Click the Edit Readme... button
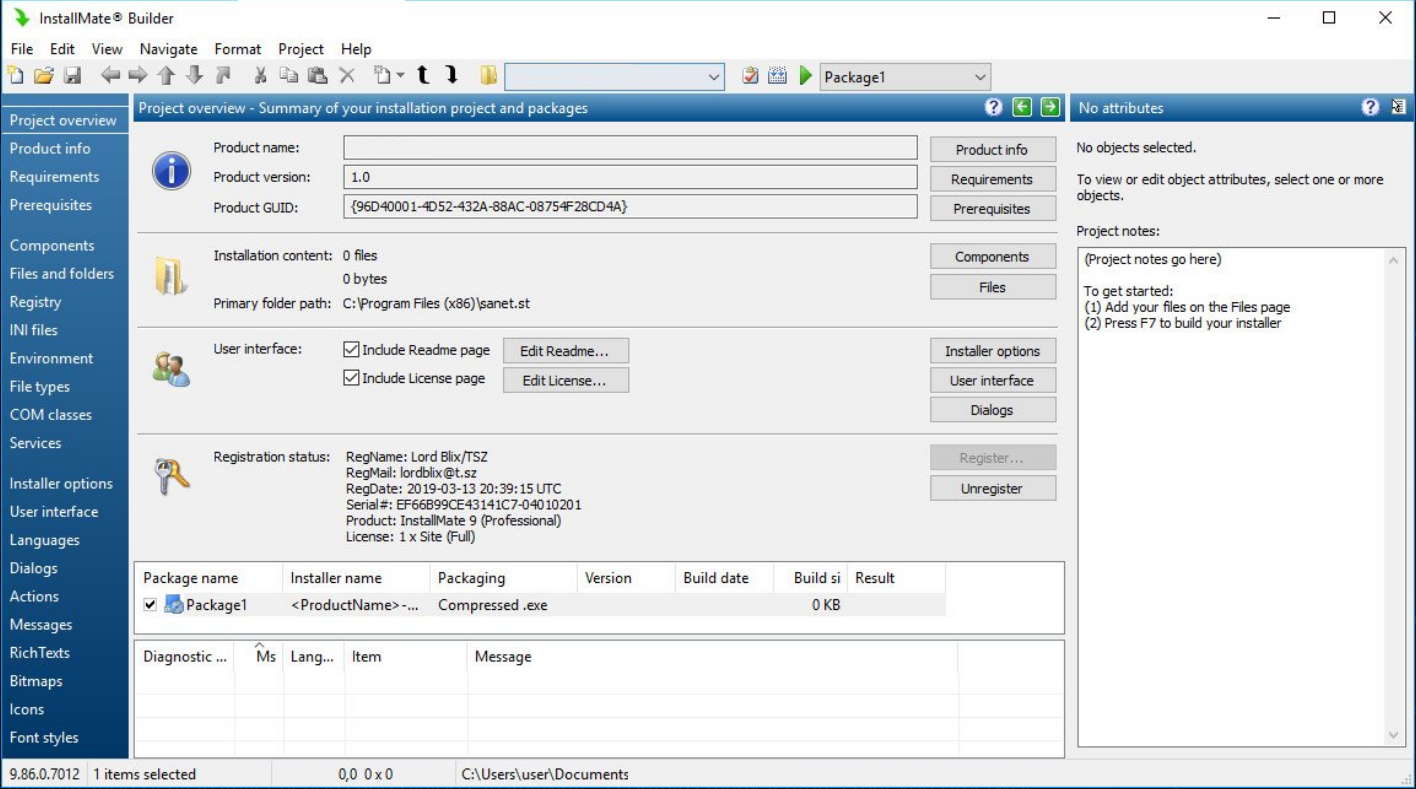 coord(565,352)
